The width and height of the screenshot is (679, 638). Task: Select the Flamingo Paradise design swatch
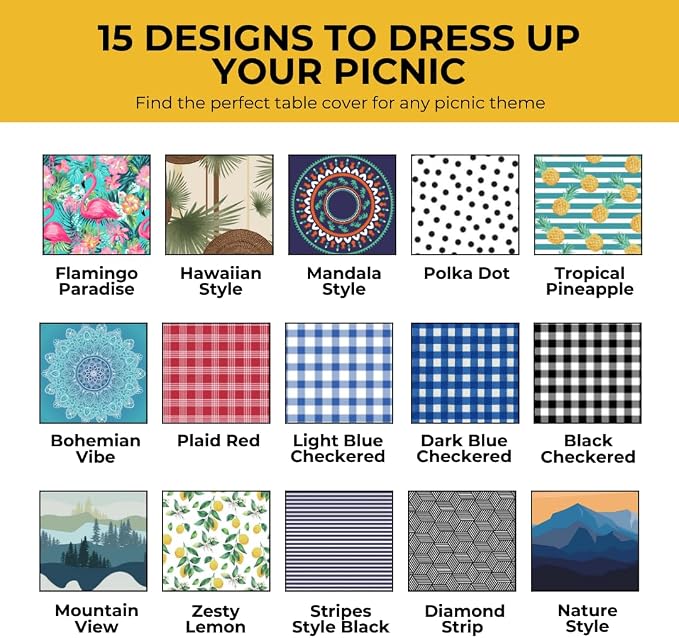point(97,204)
